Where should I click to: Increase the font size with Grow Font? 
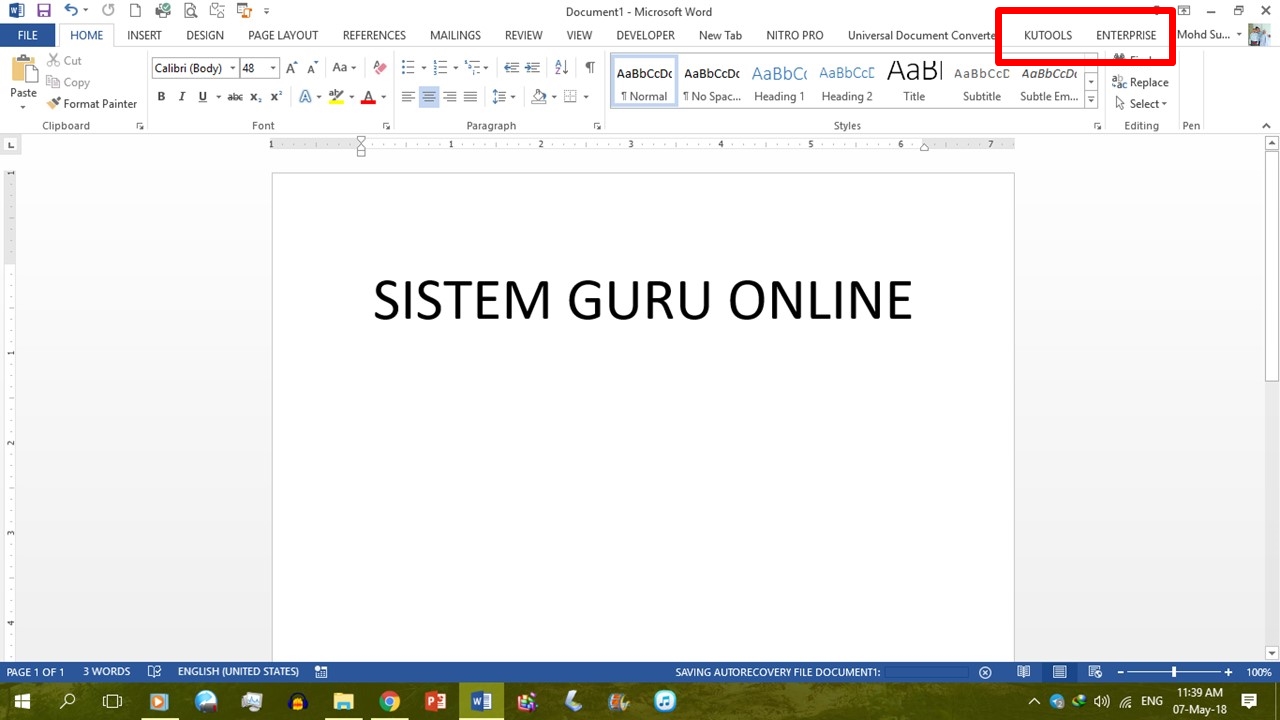pyautogui.click(x=291, y=68)
